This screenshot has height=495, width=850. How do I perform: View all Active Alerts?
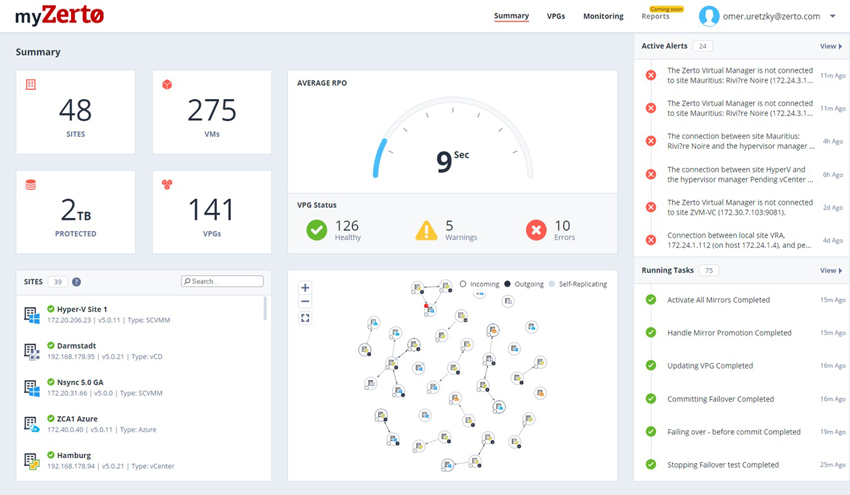click(830, 47)
